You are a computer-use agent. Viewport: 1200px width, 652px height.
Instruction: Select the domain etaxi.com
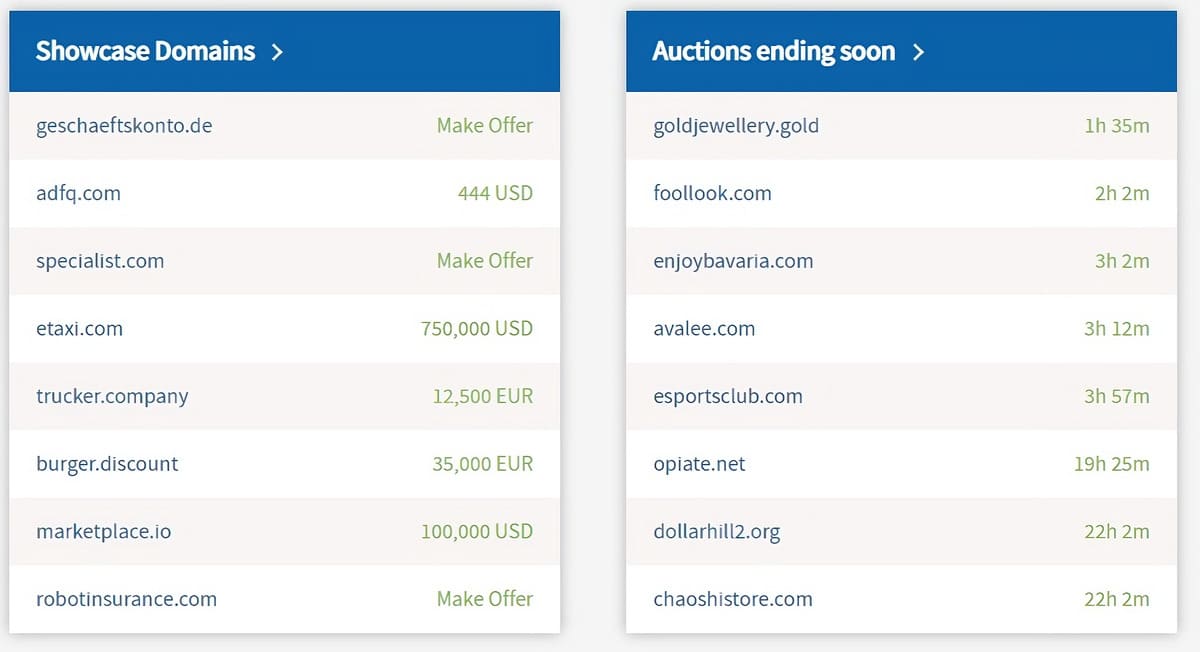81,328
